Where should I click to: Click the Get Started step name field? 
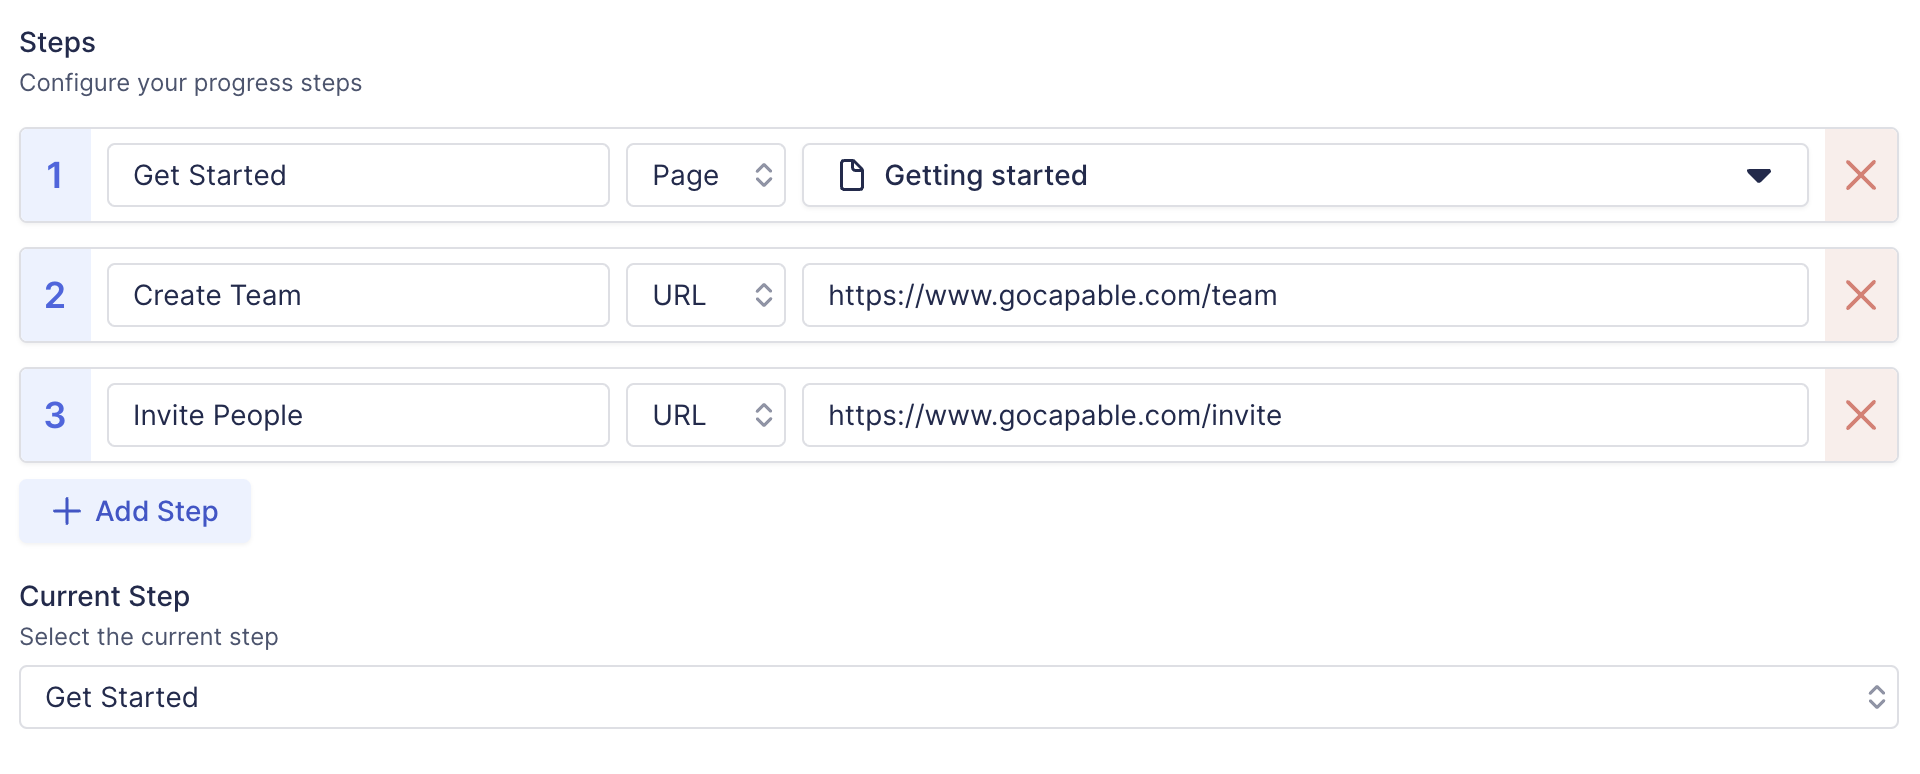pyautogui.click(x=358, y=175)
